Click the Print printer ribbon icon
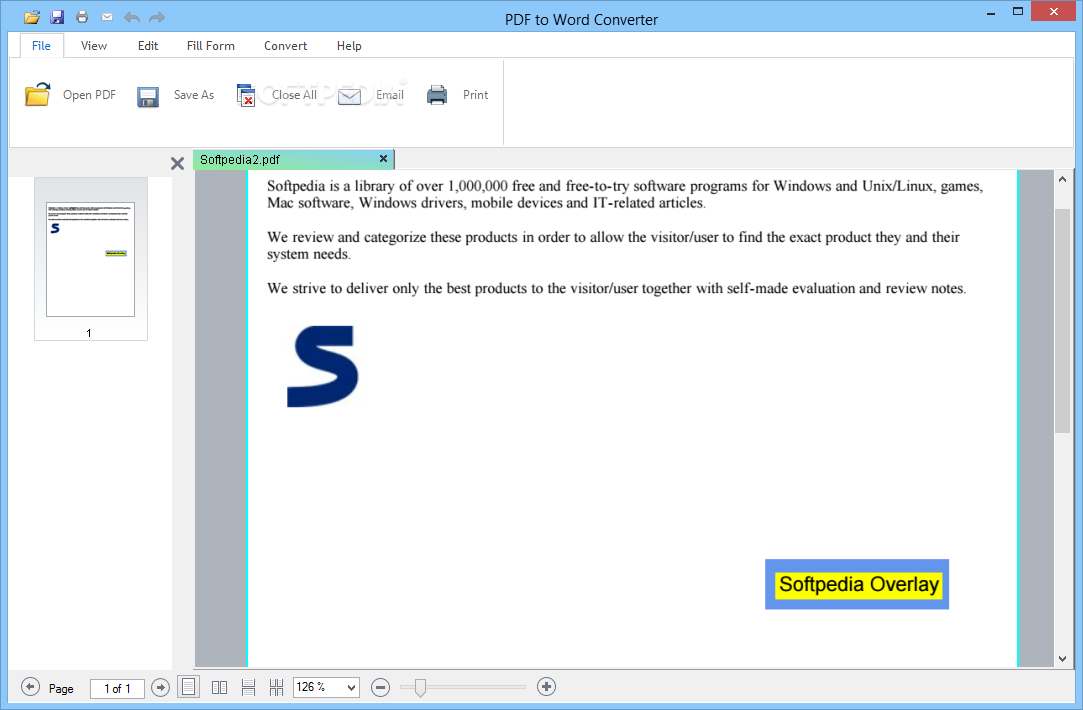Image resolution: width=1083 pixels, height=710 pixels. click(x=437, y=95)
